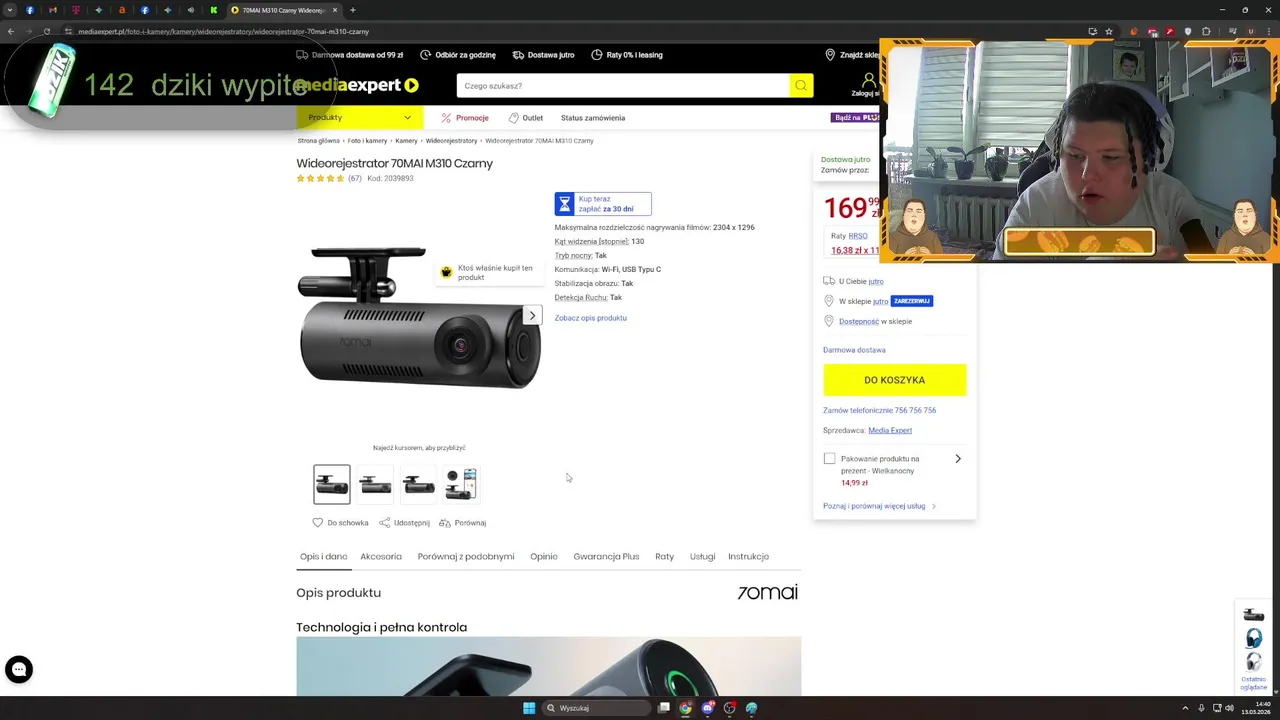Click the Zaloguj się user icon

coord(868,80)
